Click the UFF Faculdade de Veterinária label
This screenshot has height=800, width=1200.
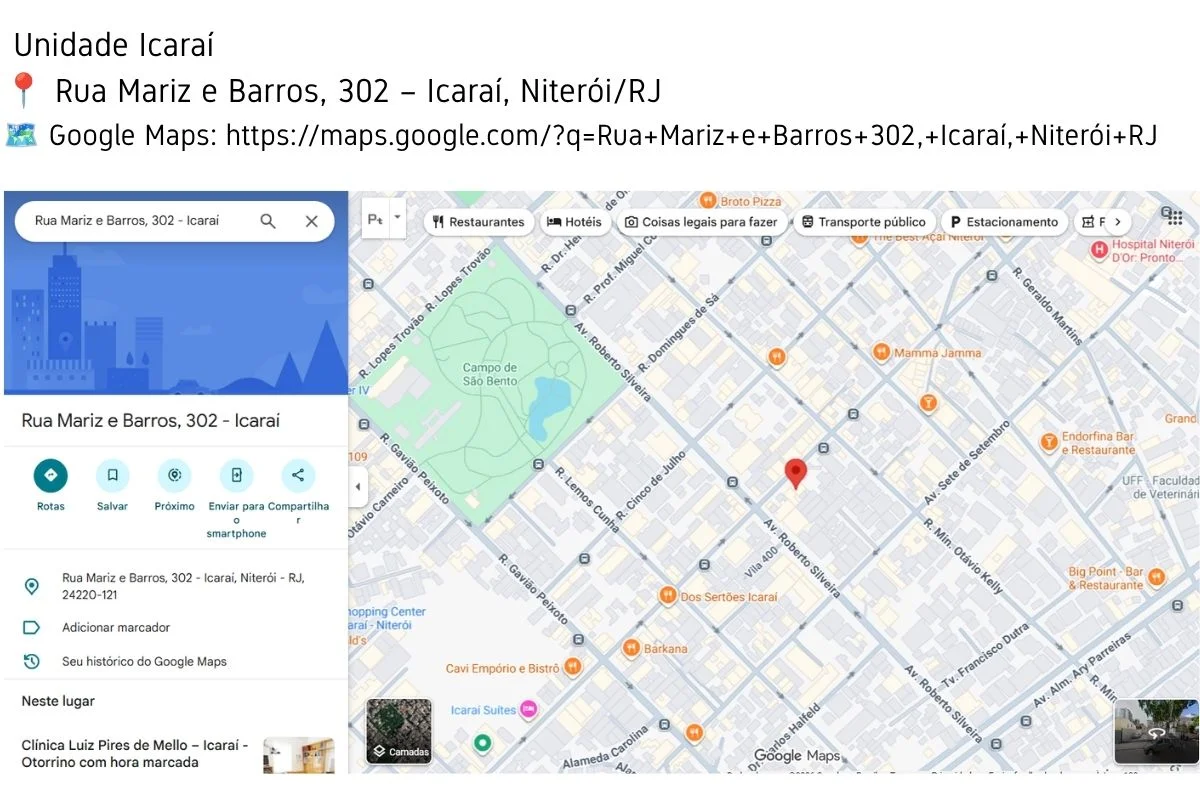1159,487
